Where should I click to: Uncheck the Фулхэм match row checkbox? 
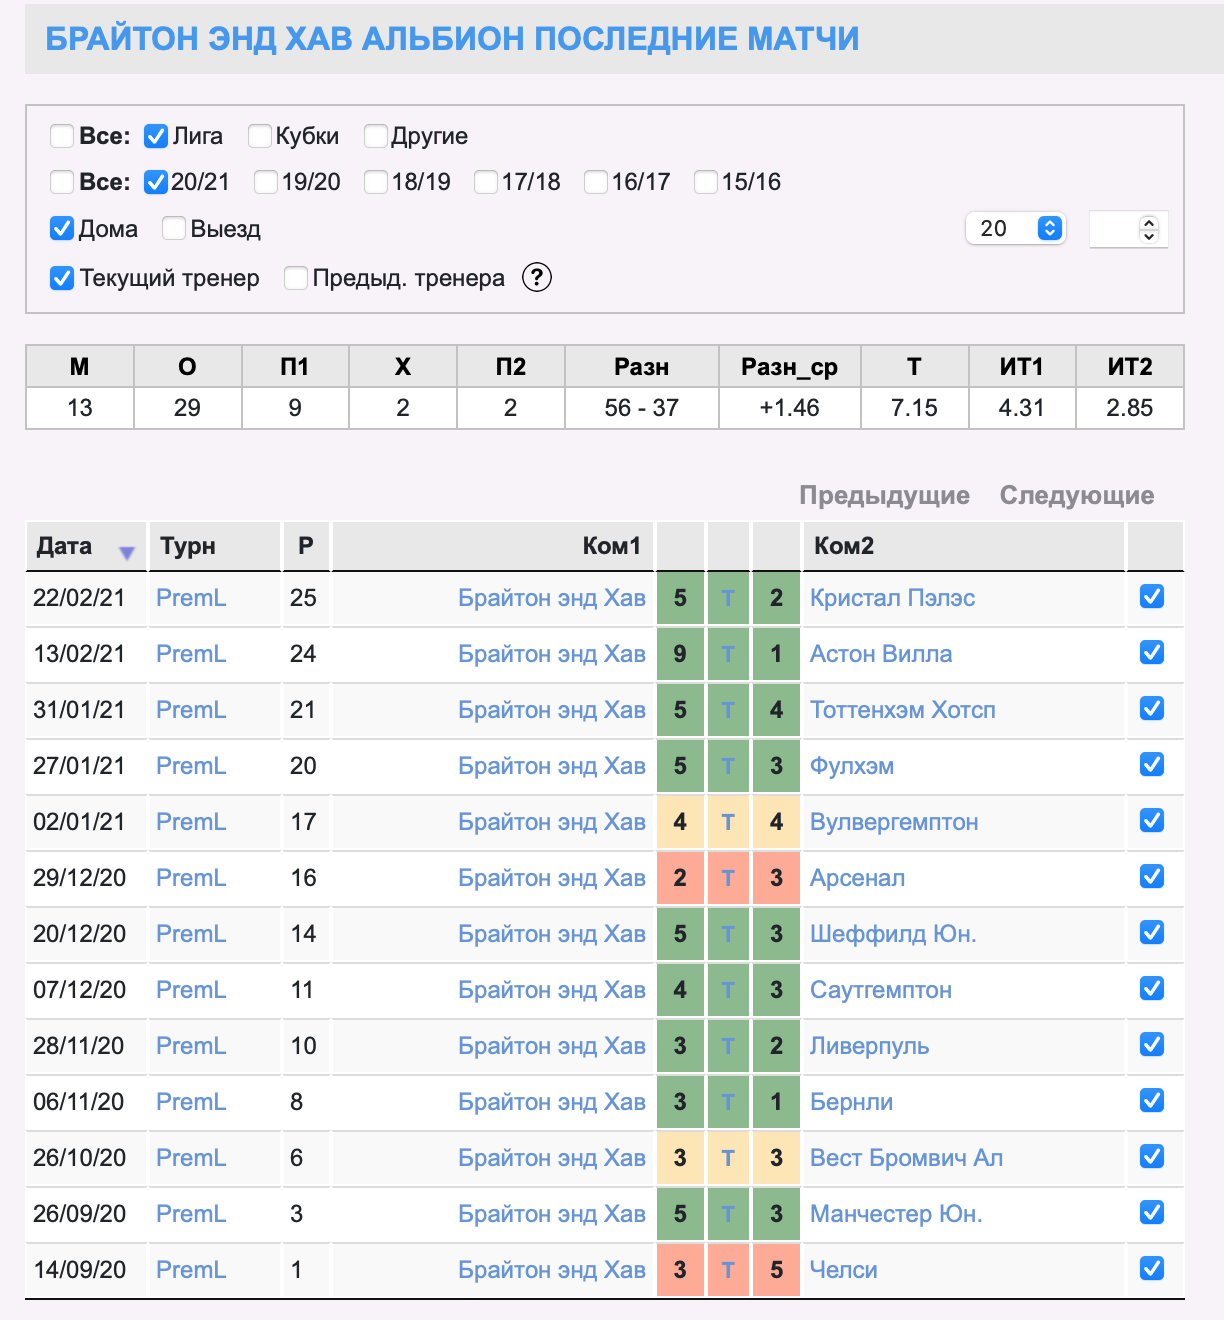pyautogui.click(x=1152, y=765)
